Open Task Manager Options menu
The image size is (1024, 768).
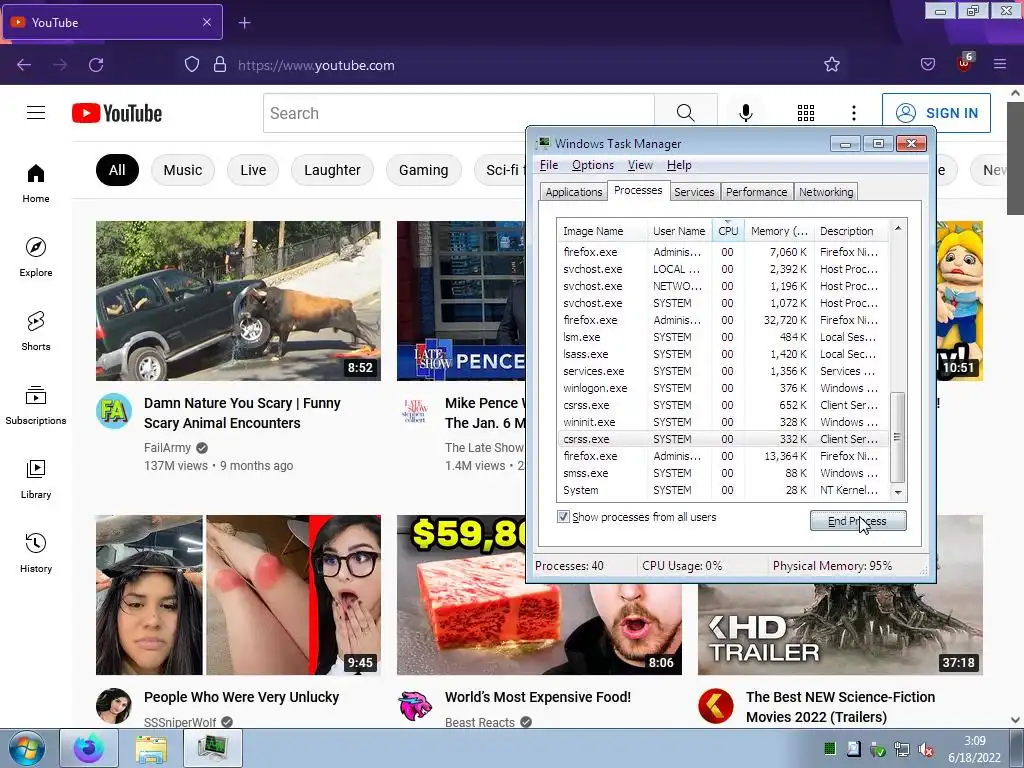pos(592,165)
